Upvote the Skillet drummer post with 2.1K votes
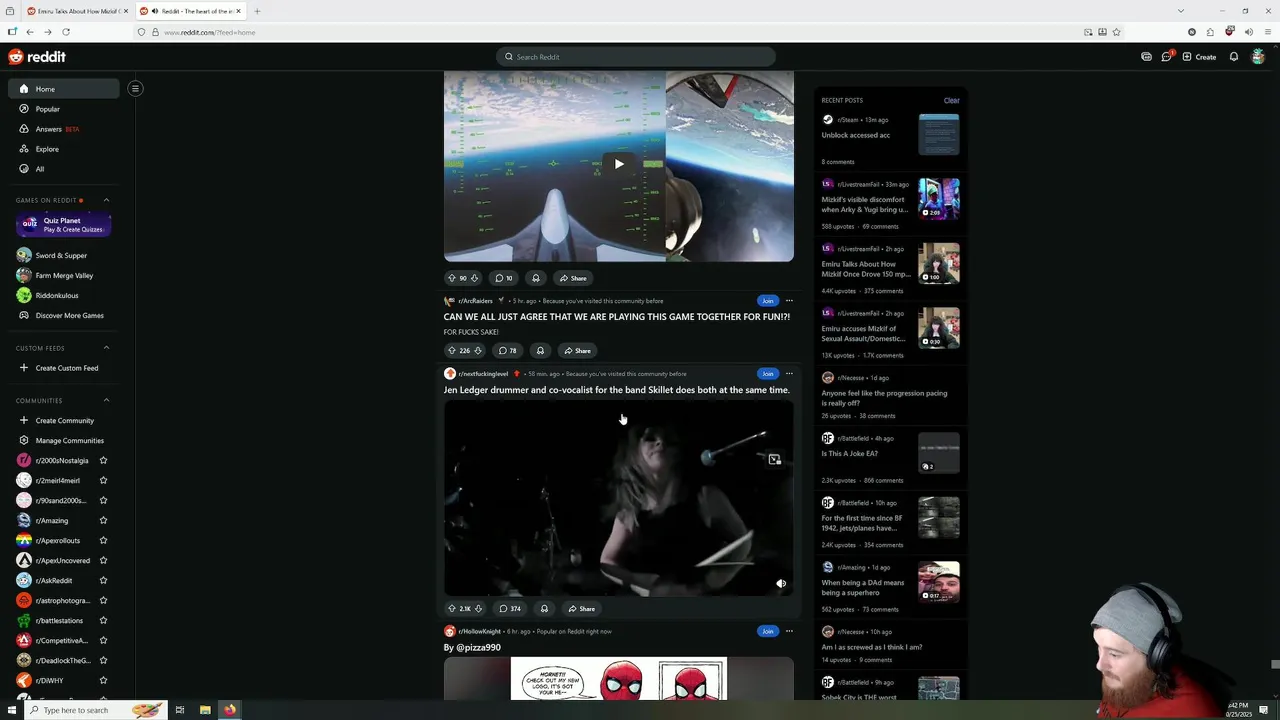Viewport: 1280px width, 720px height. tap(451, 608)
